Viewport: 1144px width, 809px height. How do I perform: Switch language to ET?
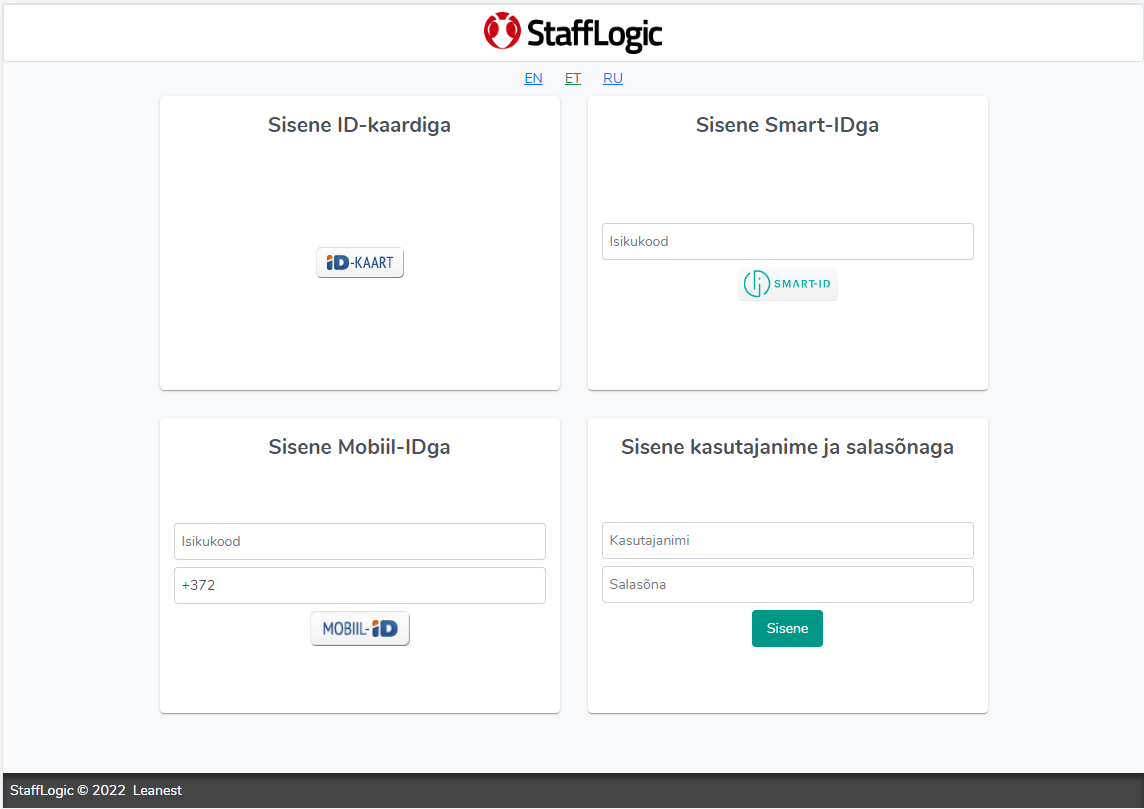573,78
